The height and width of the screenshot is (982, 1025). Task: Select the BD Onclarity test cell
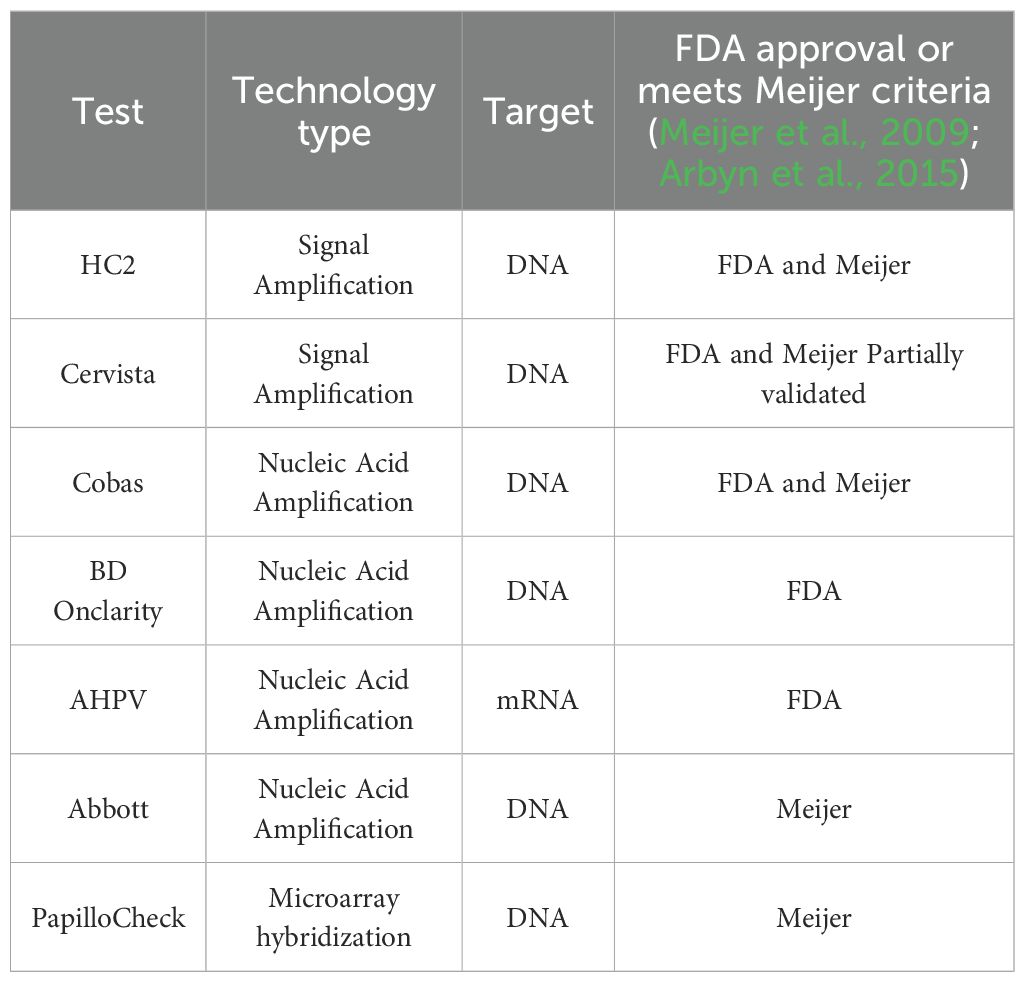click(x=108, y=591)
